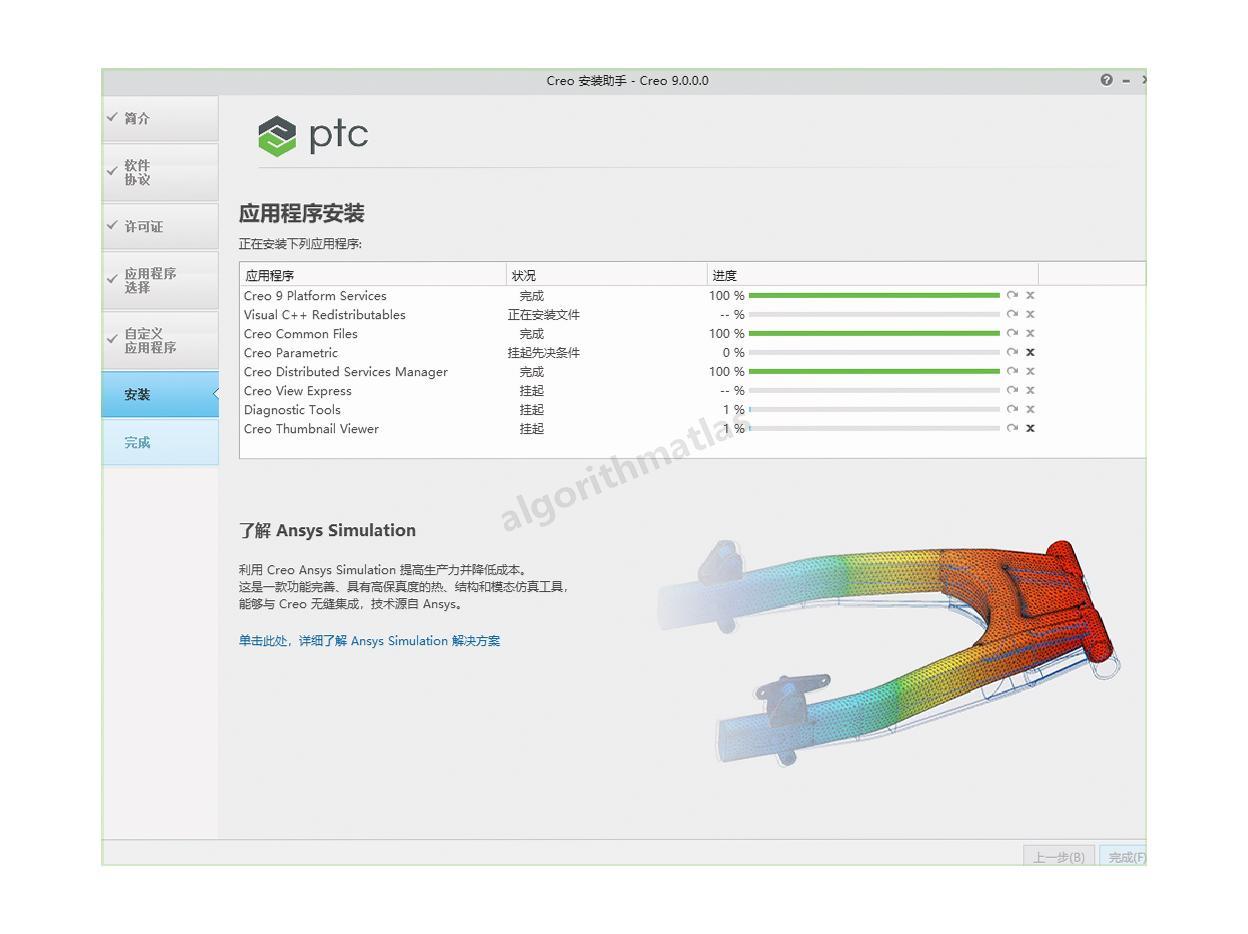
Task: Cancel Creo Parametric installation
Action: (1030, 352)
